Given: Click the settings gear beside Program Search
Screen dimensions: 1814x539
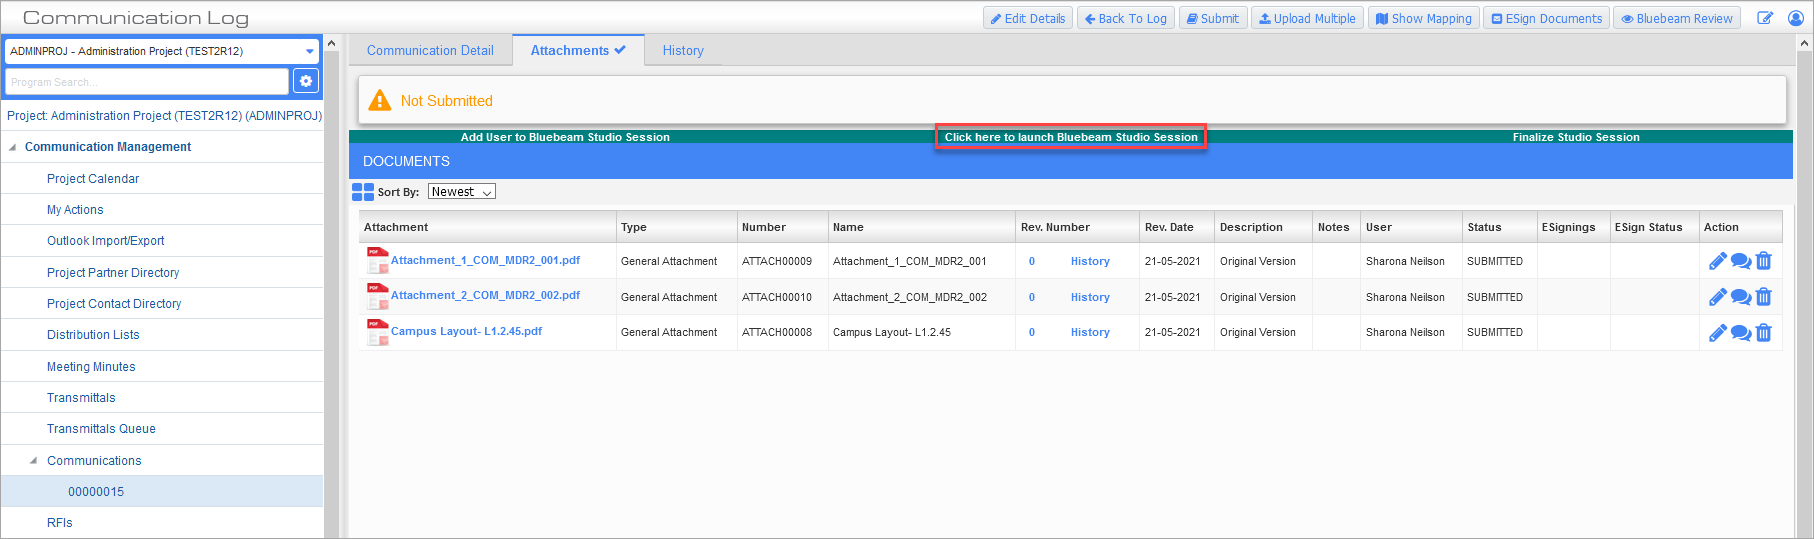Looking at the screenshot, I should 306,82.
